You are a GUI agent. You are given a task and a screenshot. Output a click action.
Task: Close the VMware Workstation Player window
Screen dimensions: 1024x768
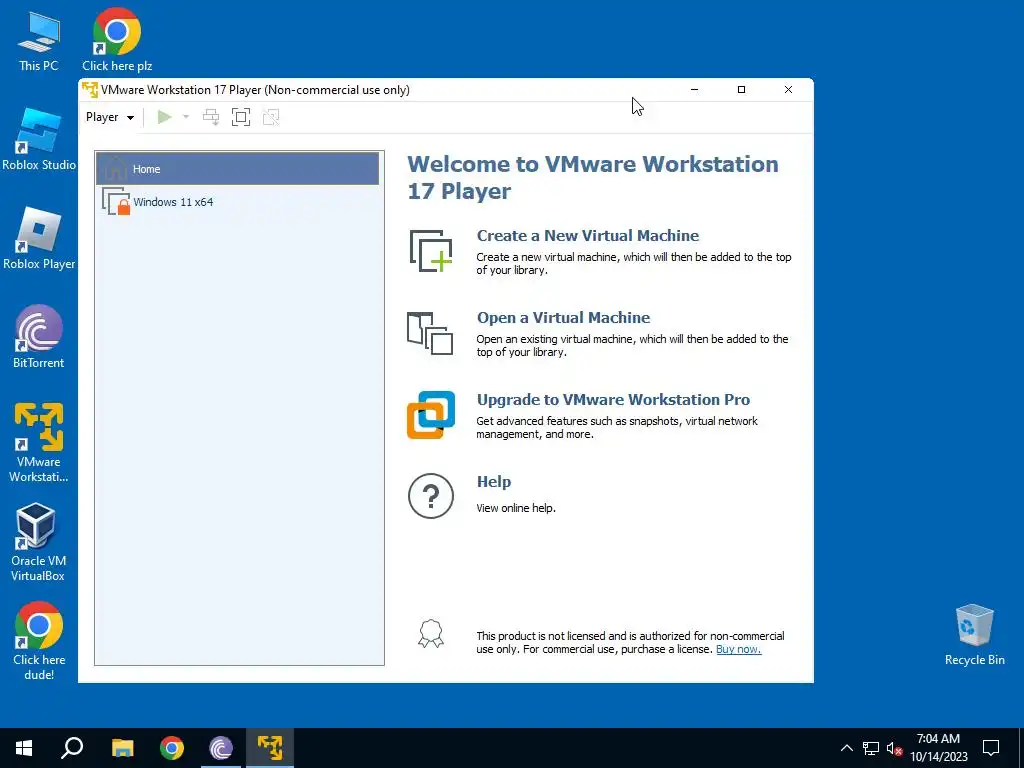(x=788, y=89)
